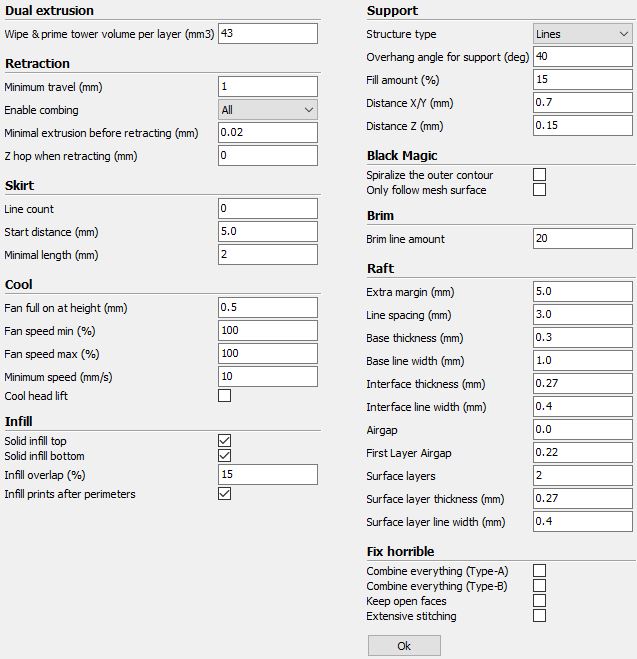Click the Overhang angle for support field
Viewport: 637px width, 659px height.
pos(582,57)
